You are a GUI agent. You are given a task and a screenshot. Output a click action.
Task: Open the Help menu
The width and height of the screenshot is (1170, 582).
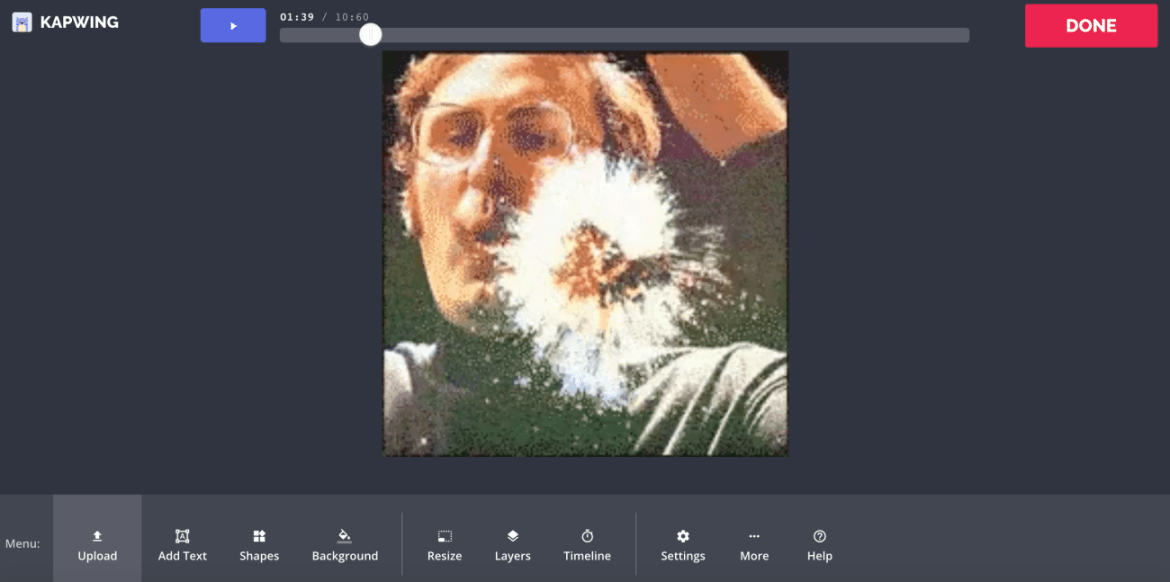point(819,545)
